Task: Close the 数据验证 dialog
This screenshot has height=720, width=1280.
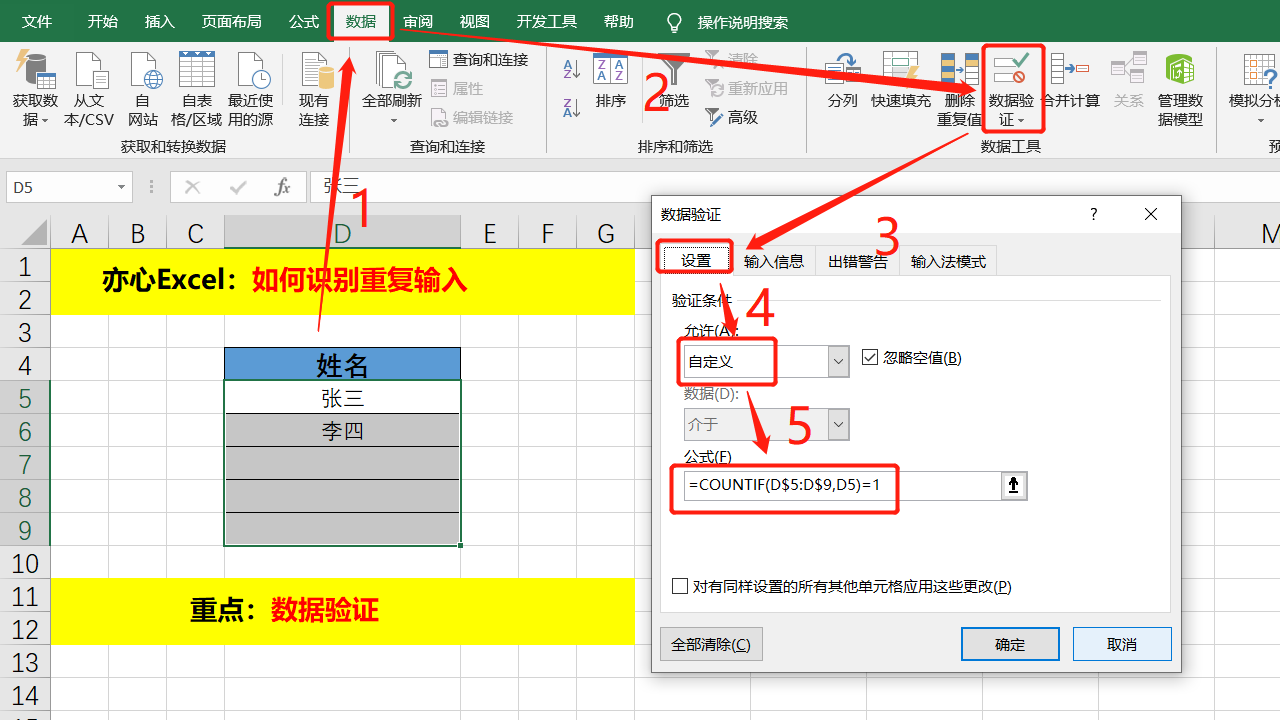Action: point(1151,214)
